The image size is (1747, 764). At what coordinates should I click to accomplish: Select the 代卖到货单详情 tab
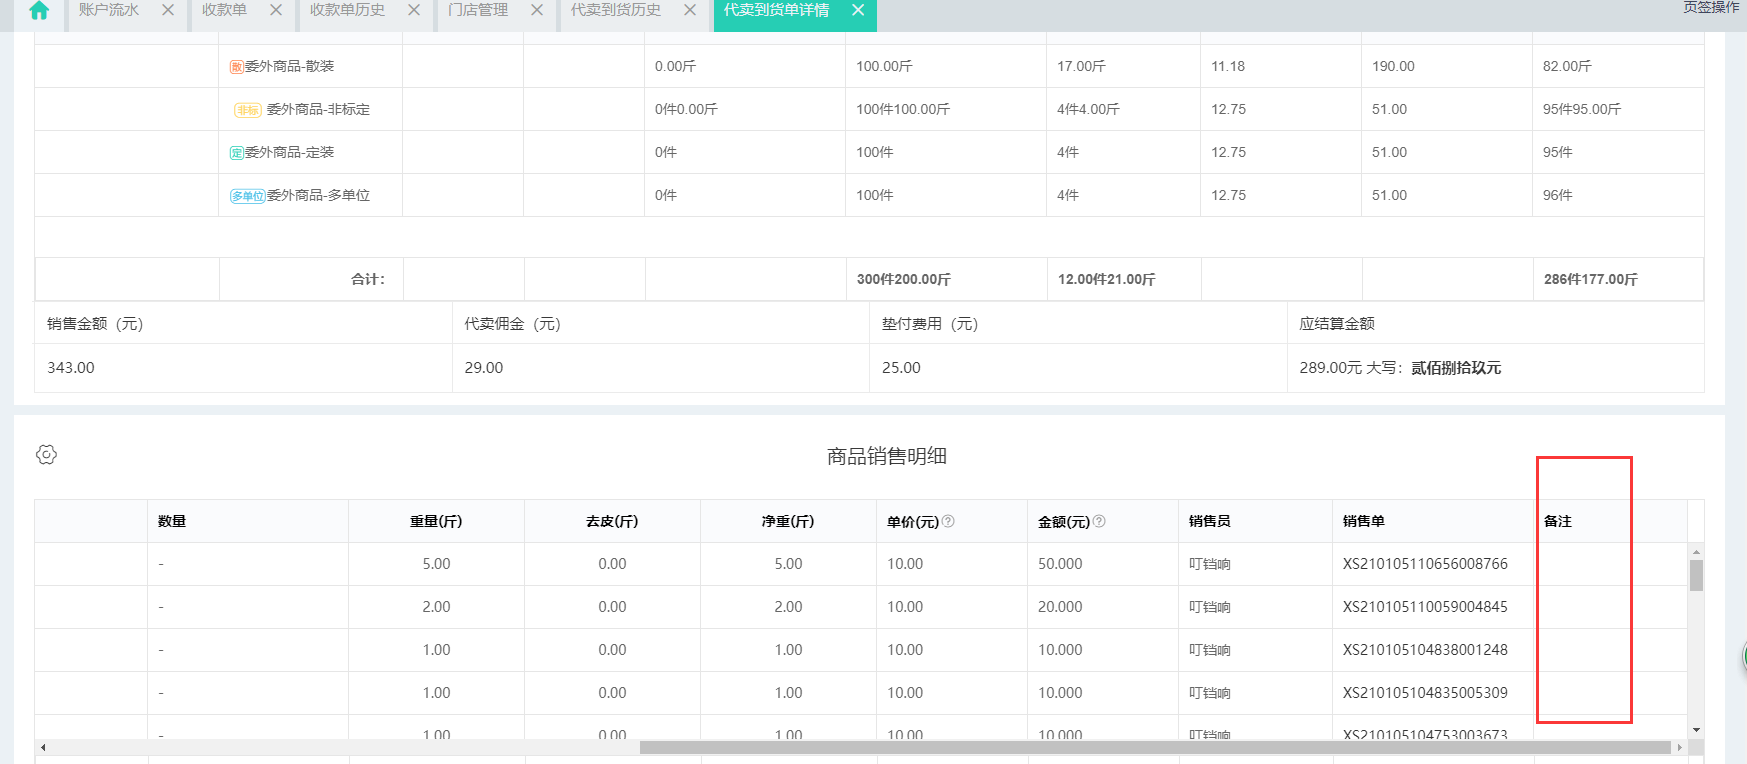[776, 10]
